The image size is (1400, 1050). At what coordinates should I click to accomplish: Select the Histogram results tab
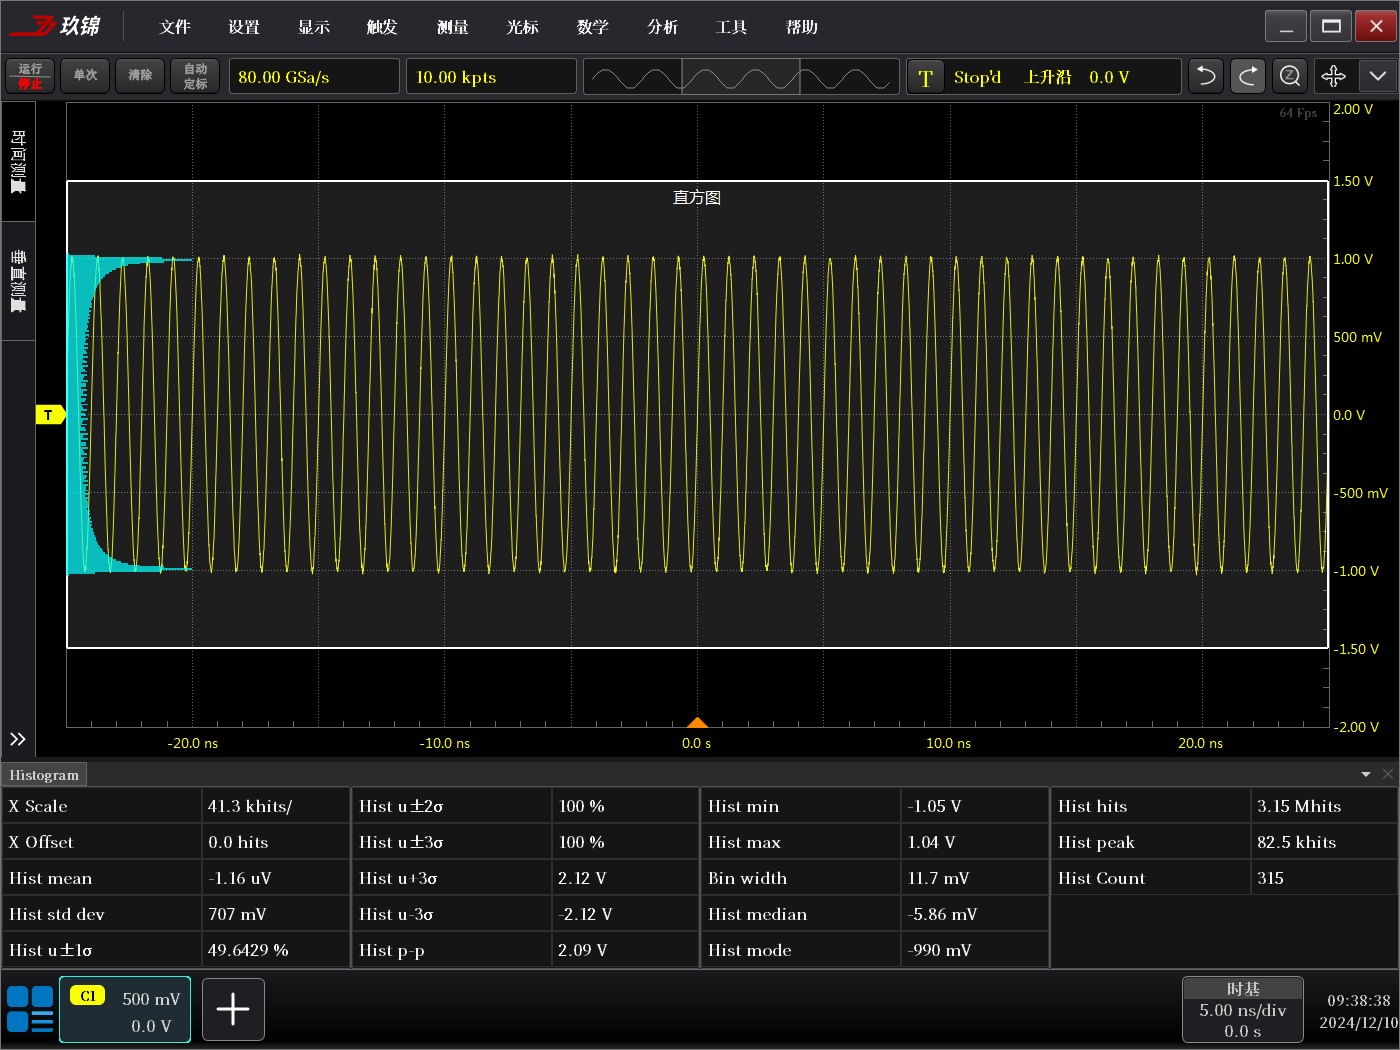tap(44, 775)
